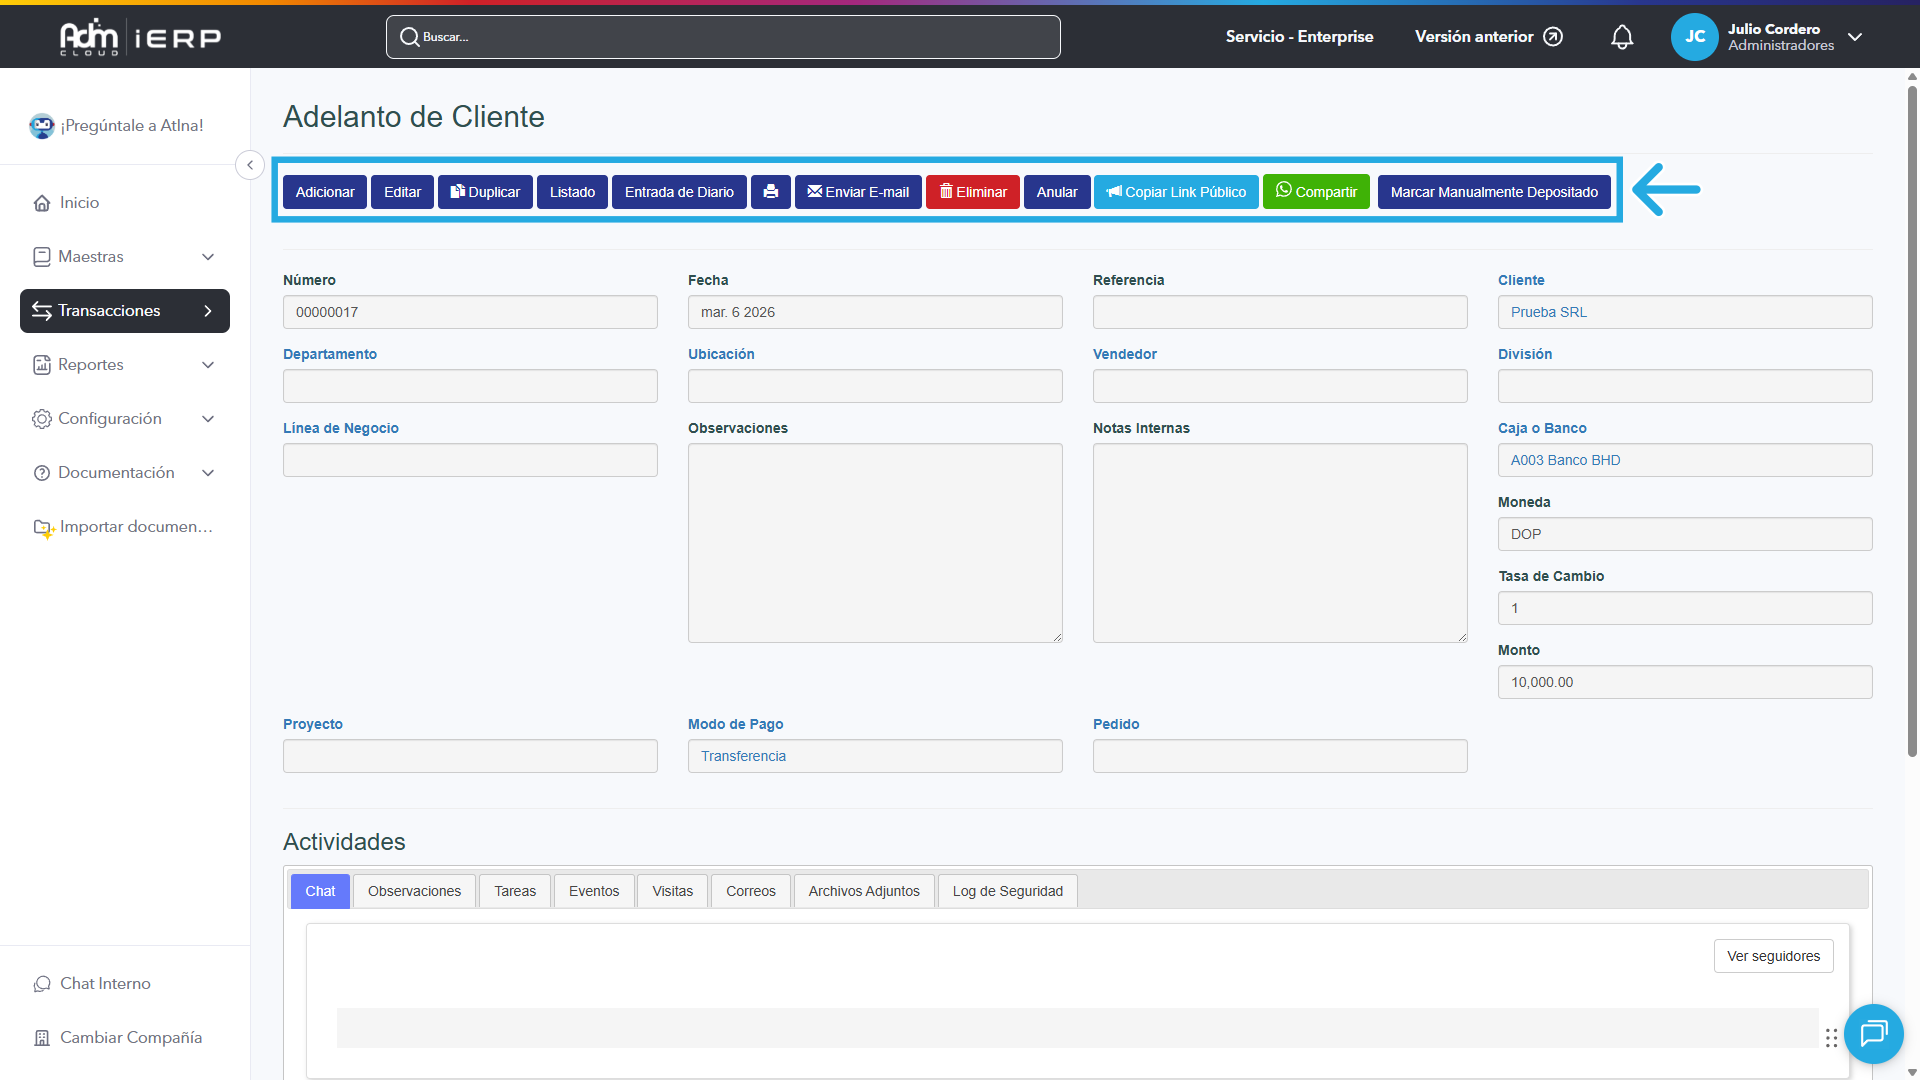The width and height of the screenshot is (1920, 1080).
Task: Collapse the sidebar with arrow toggle
Action: 250,165
